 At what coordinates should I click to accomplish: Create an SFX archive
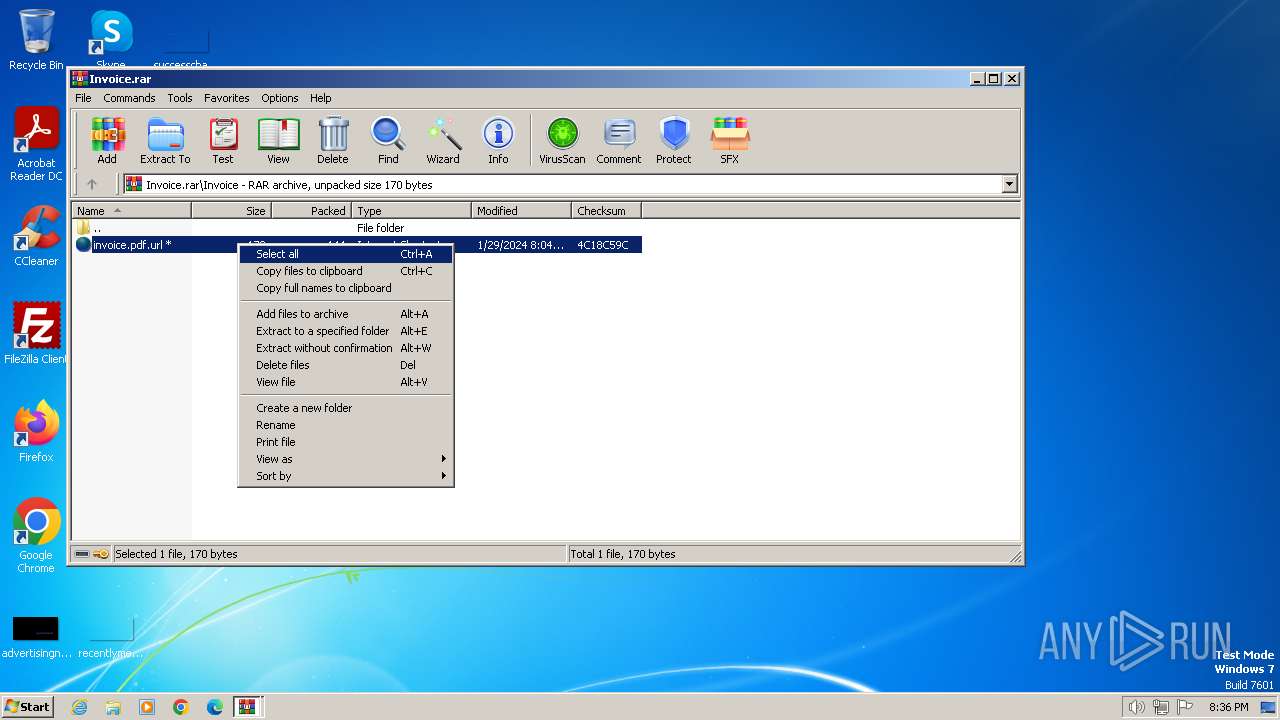[x=730, y=140]
